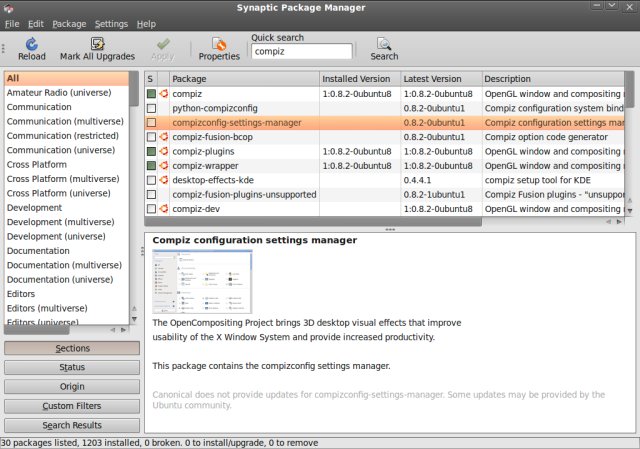Click the Quick search input field
This screenshot has width=640, height=449.
click(302, 51)
